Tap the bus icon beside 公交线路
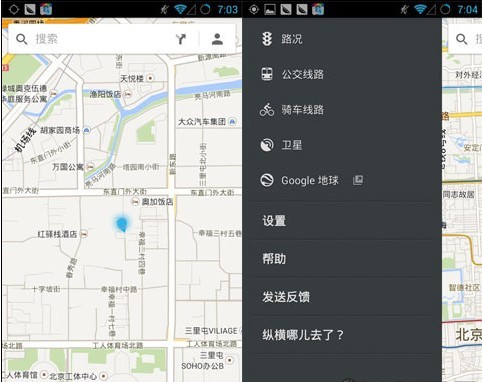Image resolution: width=482 pixels, height=382 pixels. pos(267,74)
